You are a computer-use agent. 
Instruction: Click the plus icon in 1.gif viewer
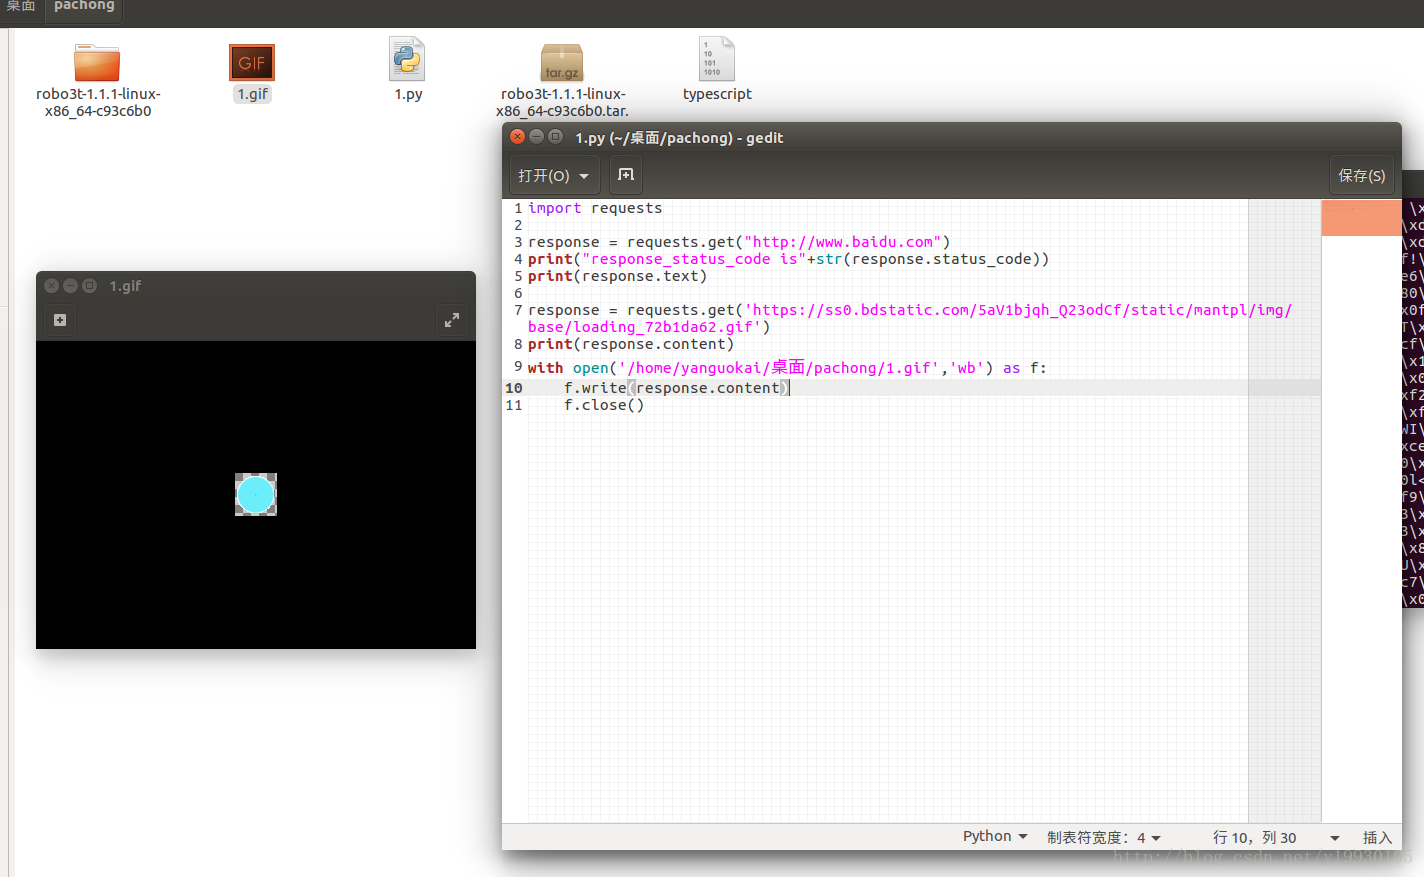pyautogui.click(x=60, y=320)
